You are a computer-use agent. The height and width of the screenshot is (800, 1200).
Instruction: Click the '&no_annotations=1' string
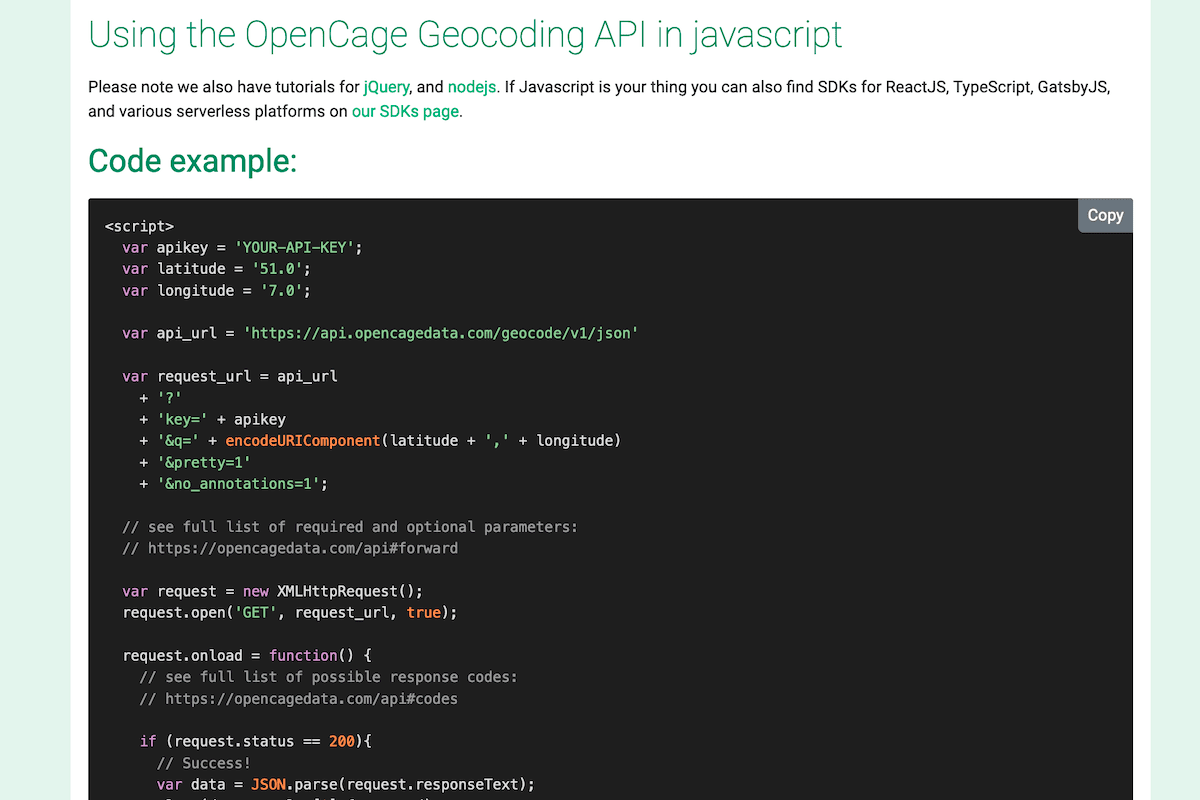[238, 483]
